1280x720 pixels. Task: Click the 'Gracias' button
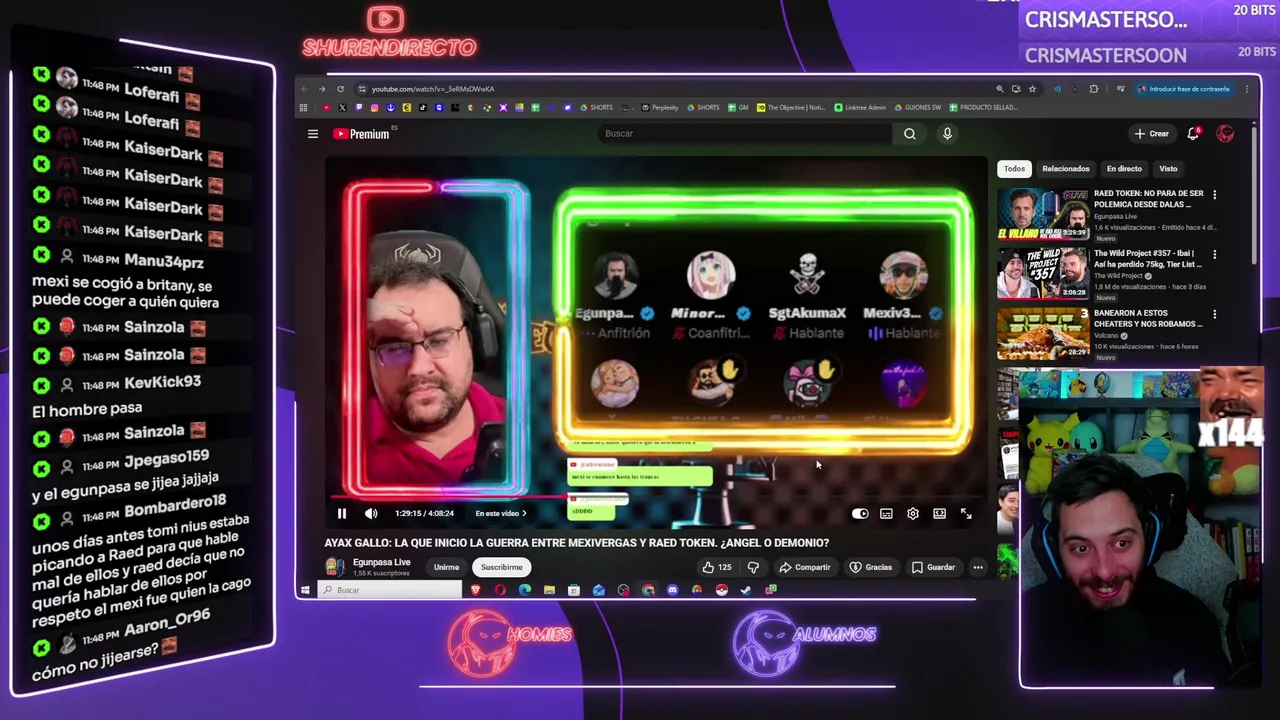coord(871,567)
